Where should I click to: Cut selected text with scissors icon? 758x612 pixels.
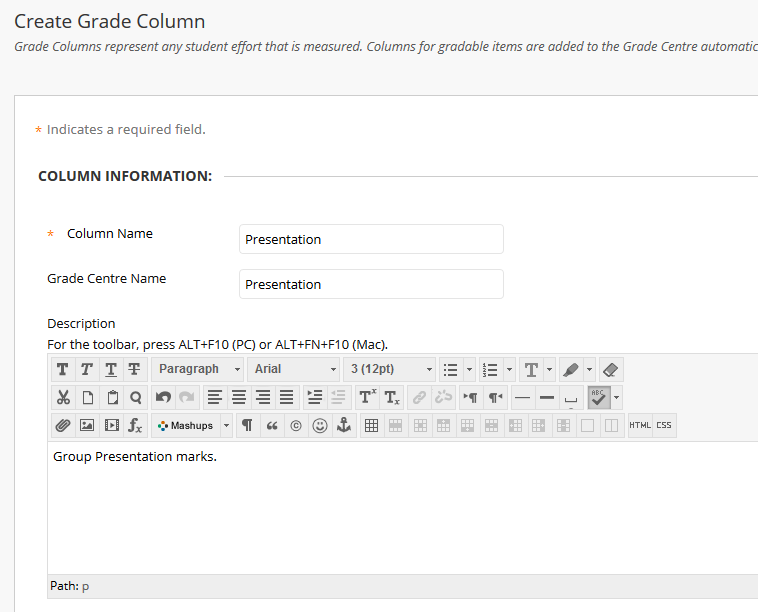click(63, 398)
